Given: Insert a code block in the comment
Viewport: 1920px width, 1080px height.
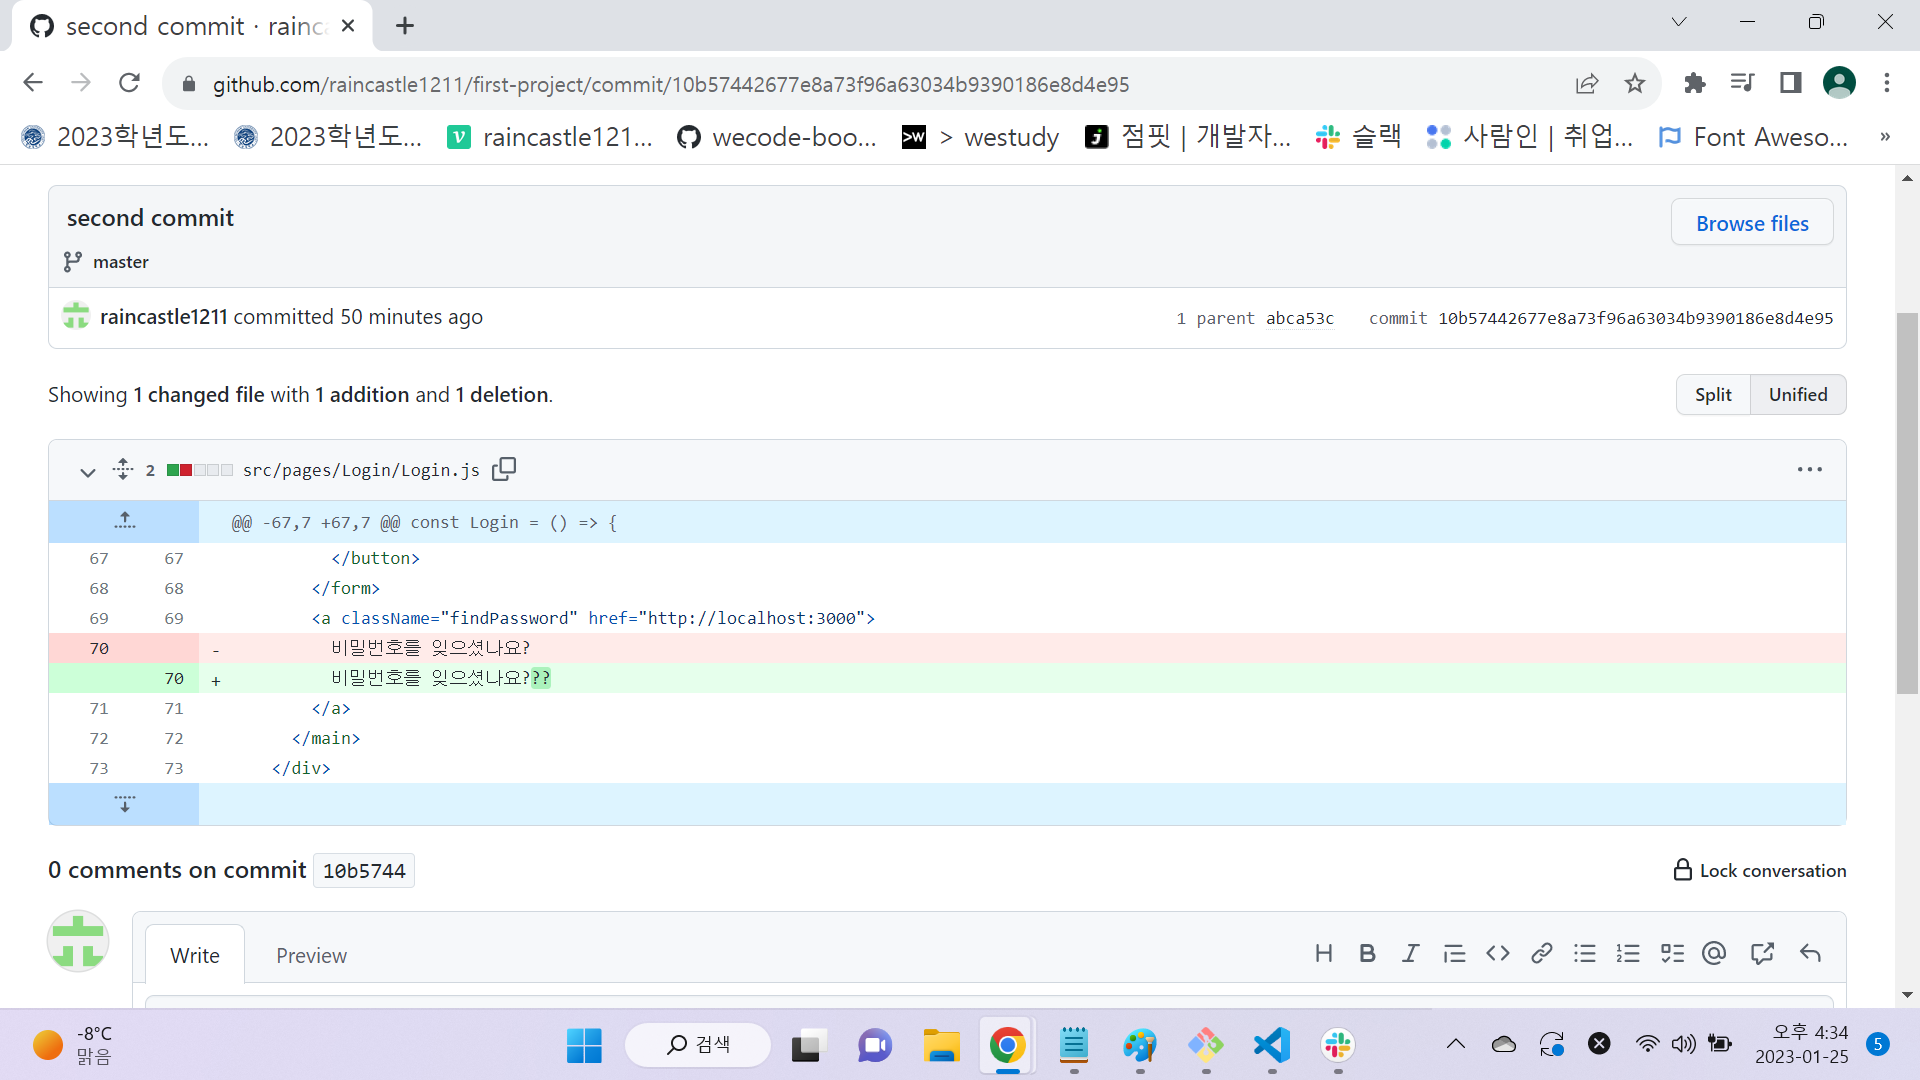Looking at the screenshot, I should [1497, 953].
